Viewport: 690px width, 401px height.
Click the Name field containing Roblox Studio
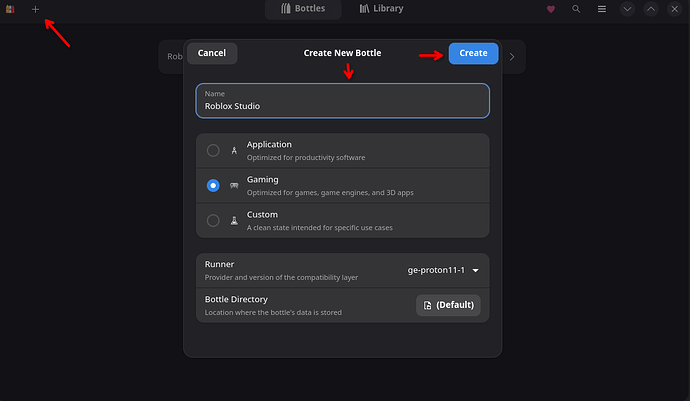click(342, 101)
